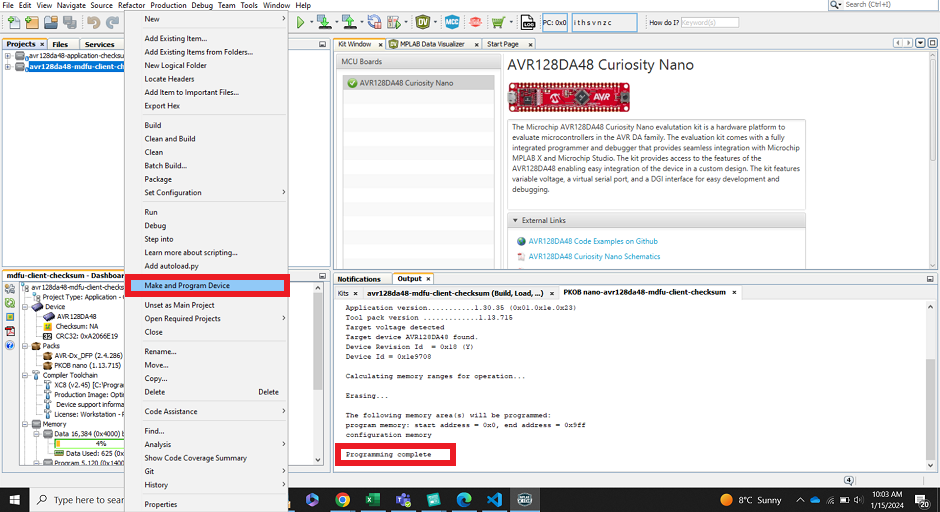Image resolution: width=940 pixels, height=512 pixels.
Task: Collapse the Packs node in dashboard
Action: click(26, 346)
